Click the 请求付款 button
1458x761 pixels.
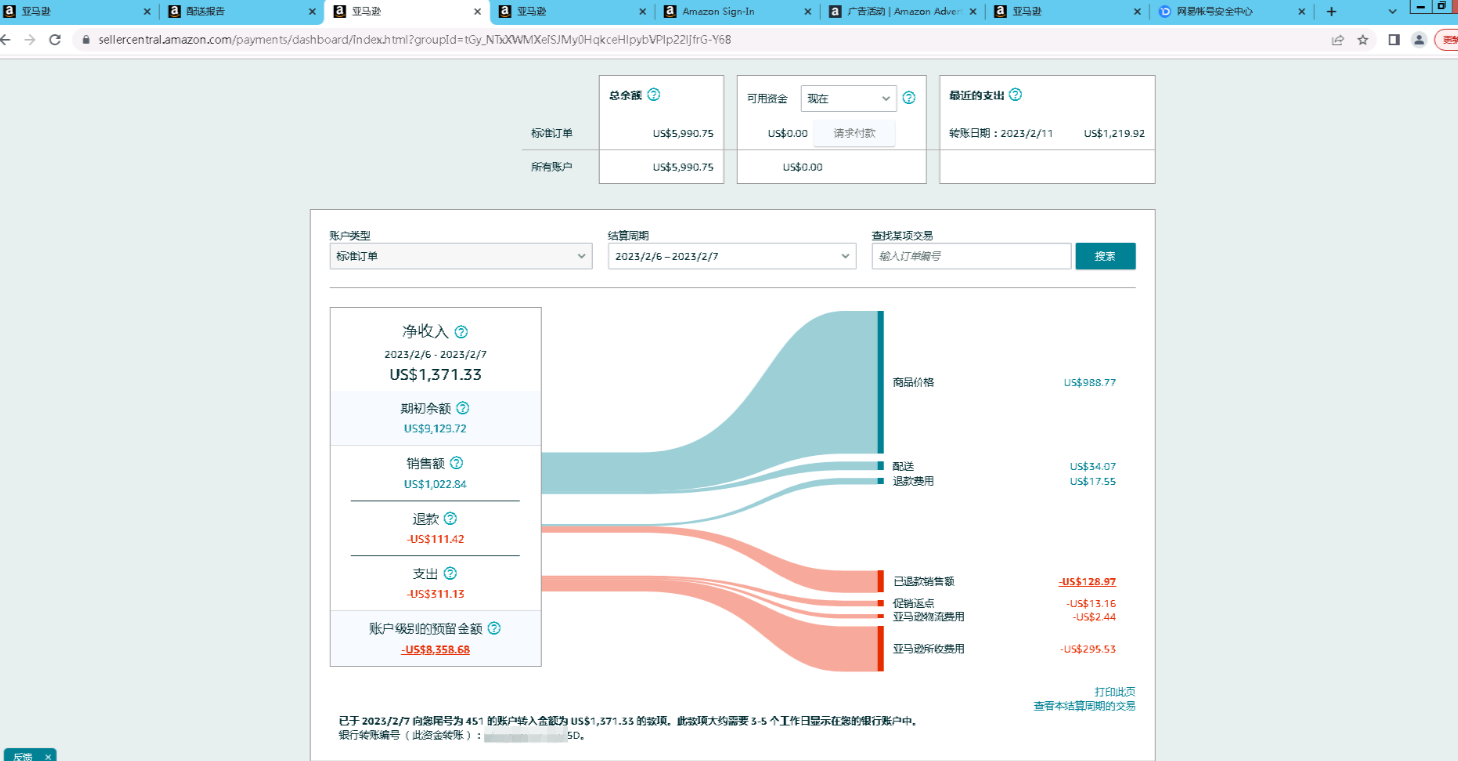pos(854,133)
